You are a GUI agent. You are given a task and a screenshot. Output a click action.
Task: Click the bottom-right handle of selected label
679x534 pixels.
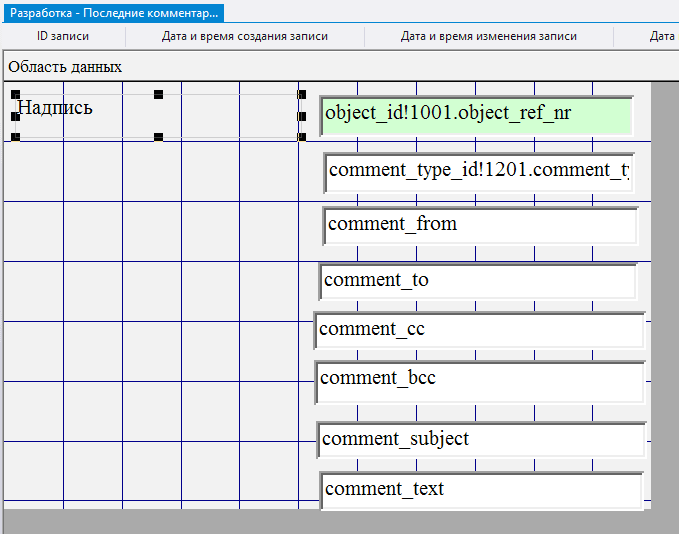point(302,137)
